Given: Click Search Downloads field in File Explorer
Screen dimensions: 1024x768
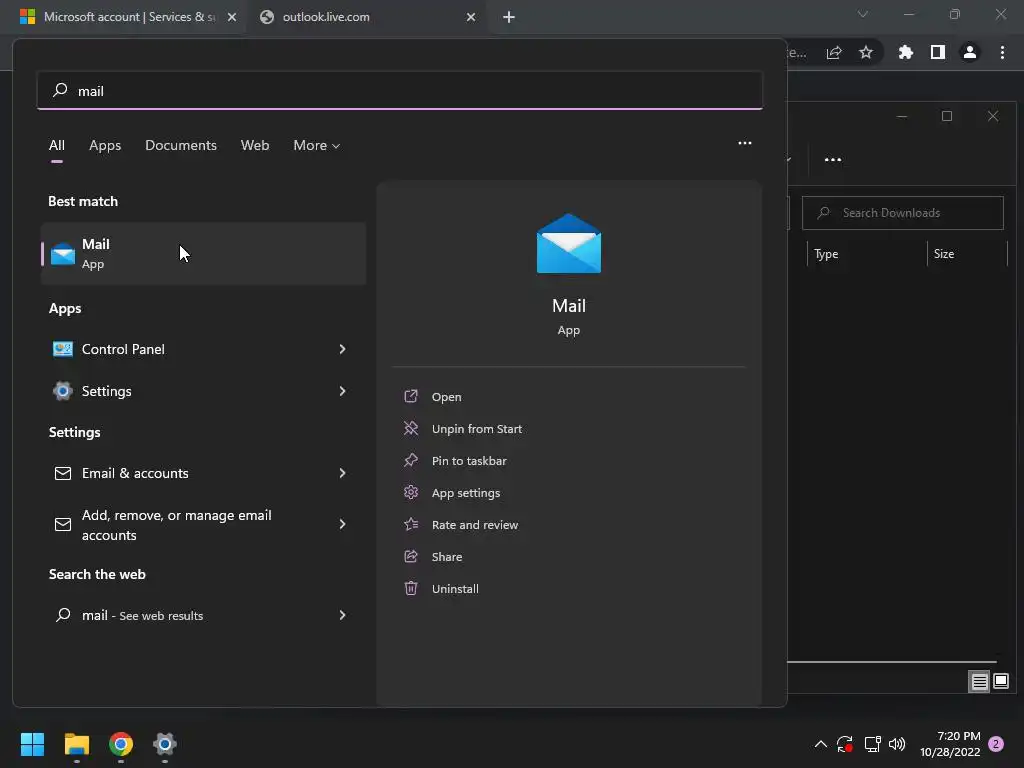Looking at the screenshot, I should coord(903,213).
